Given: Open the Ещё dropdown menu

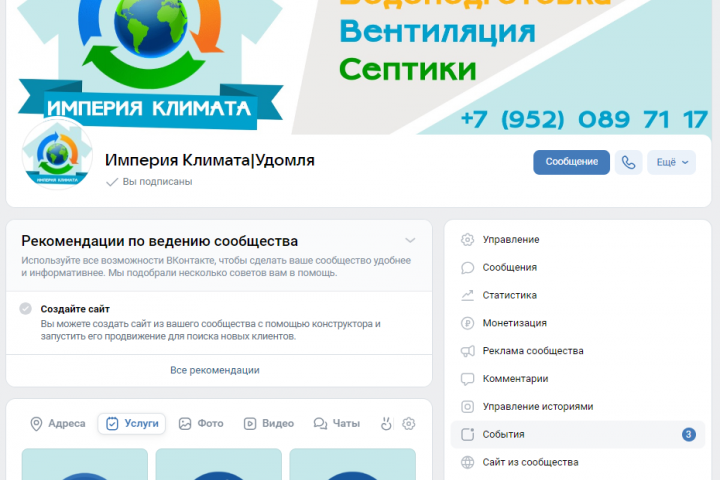Looking at the screenshot, I should (671, 162).
